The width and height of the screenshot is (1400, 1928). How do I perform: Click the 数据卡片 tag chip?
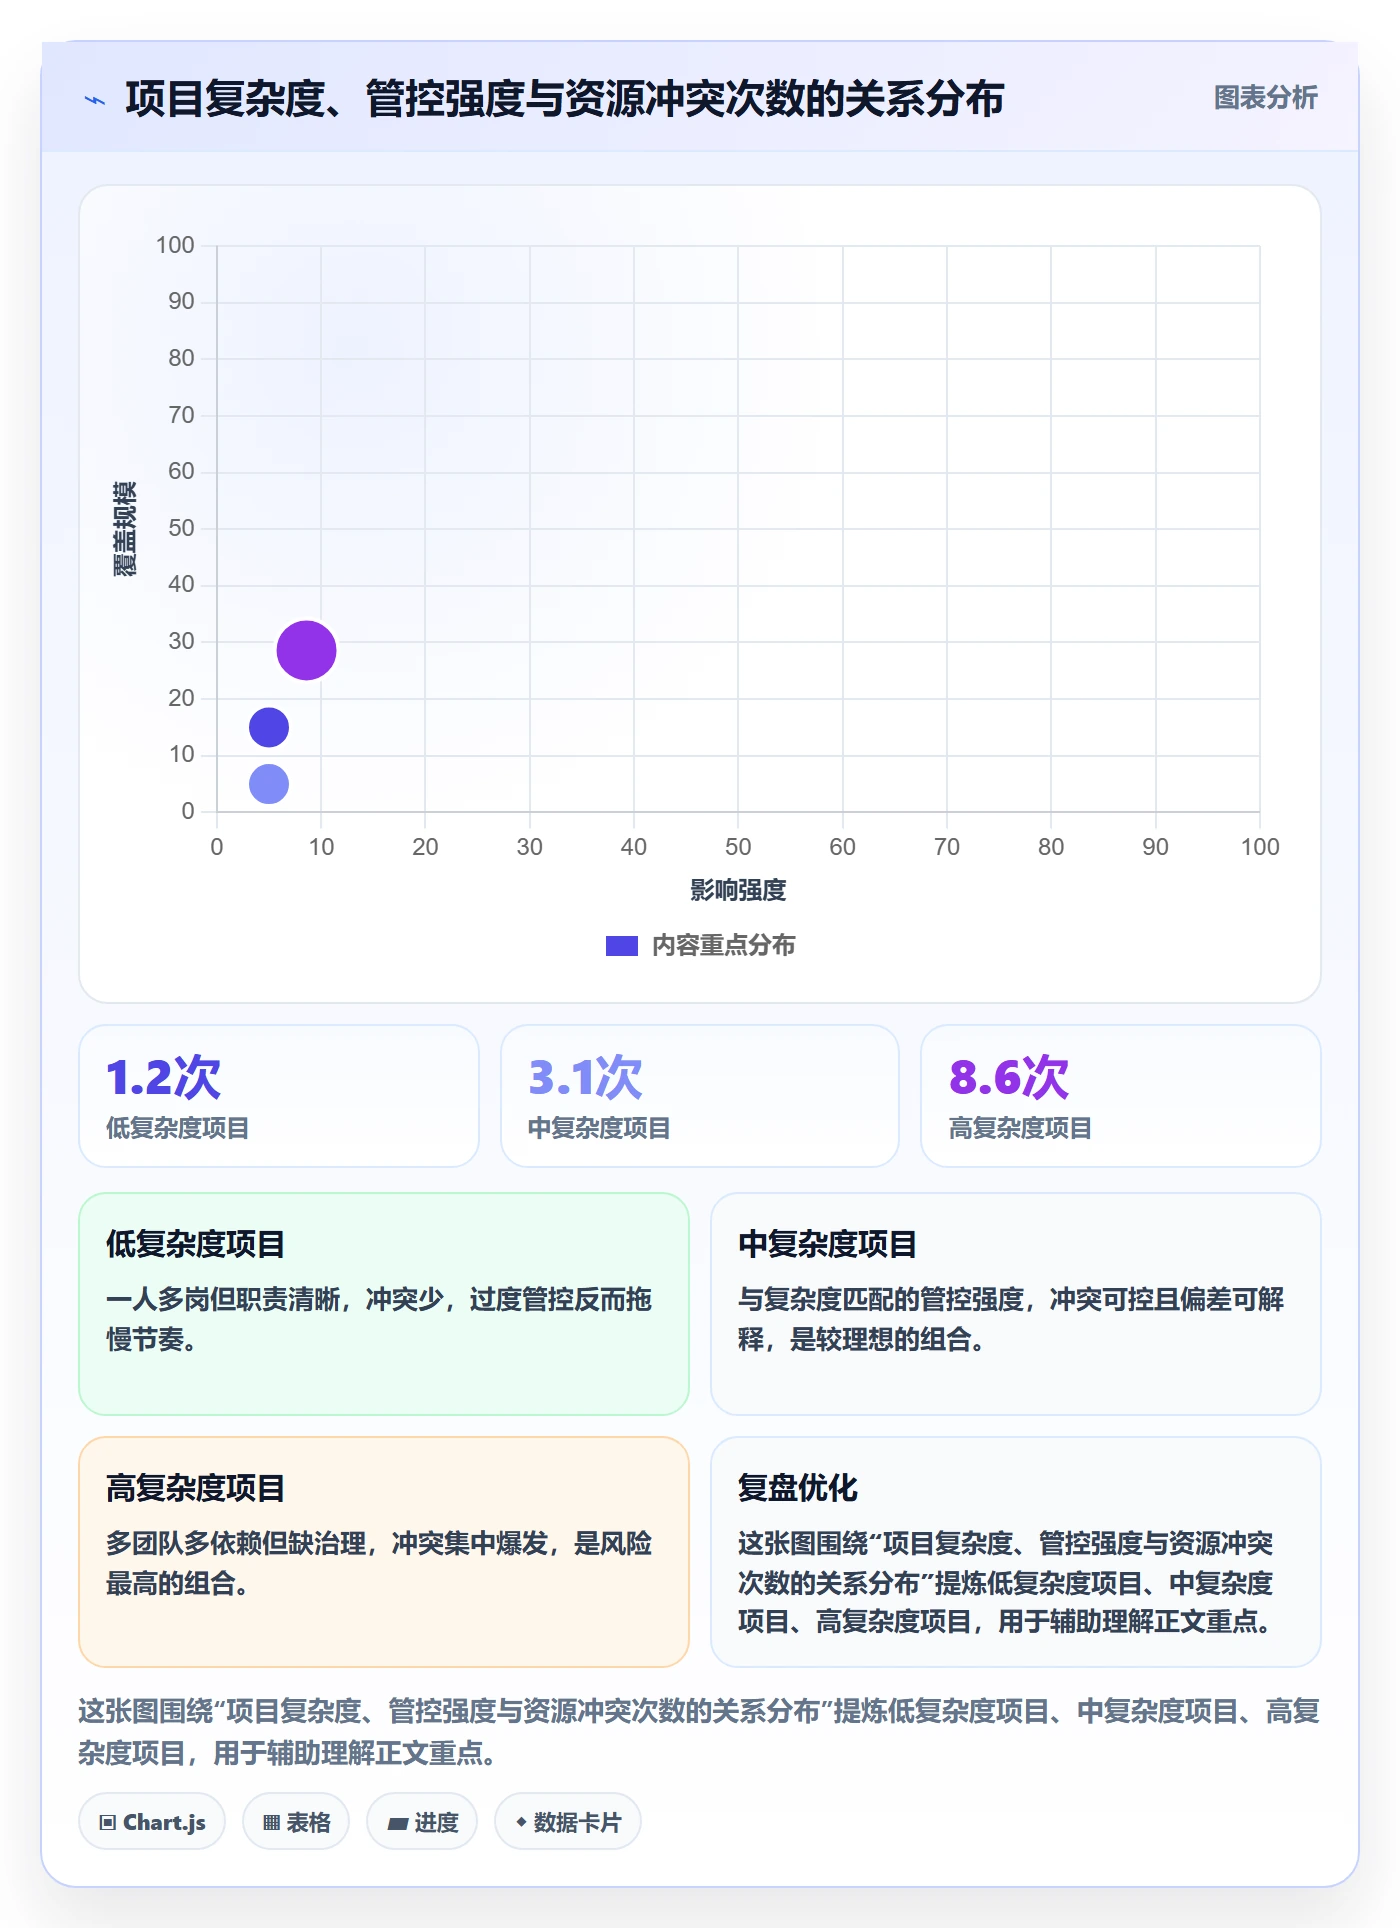point(568,1822)
